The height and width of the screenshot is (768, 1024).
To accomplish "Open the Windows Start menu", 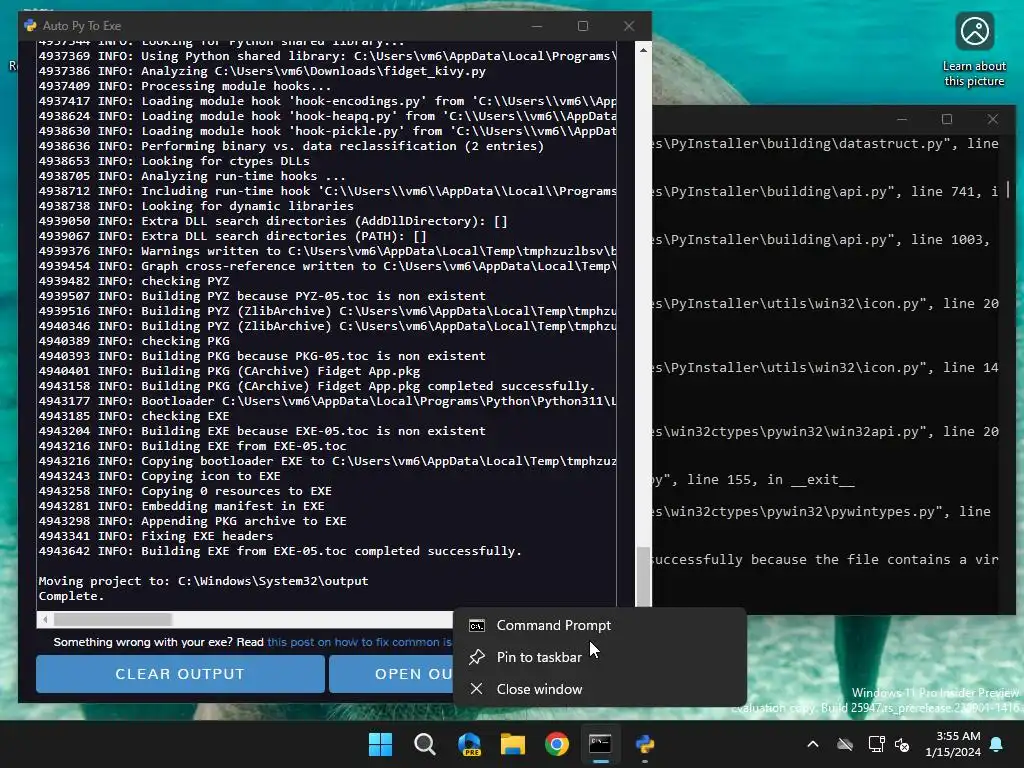I will [380, 744].
